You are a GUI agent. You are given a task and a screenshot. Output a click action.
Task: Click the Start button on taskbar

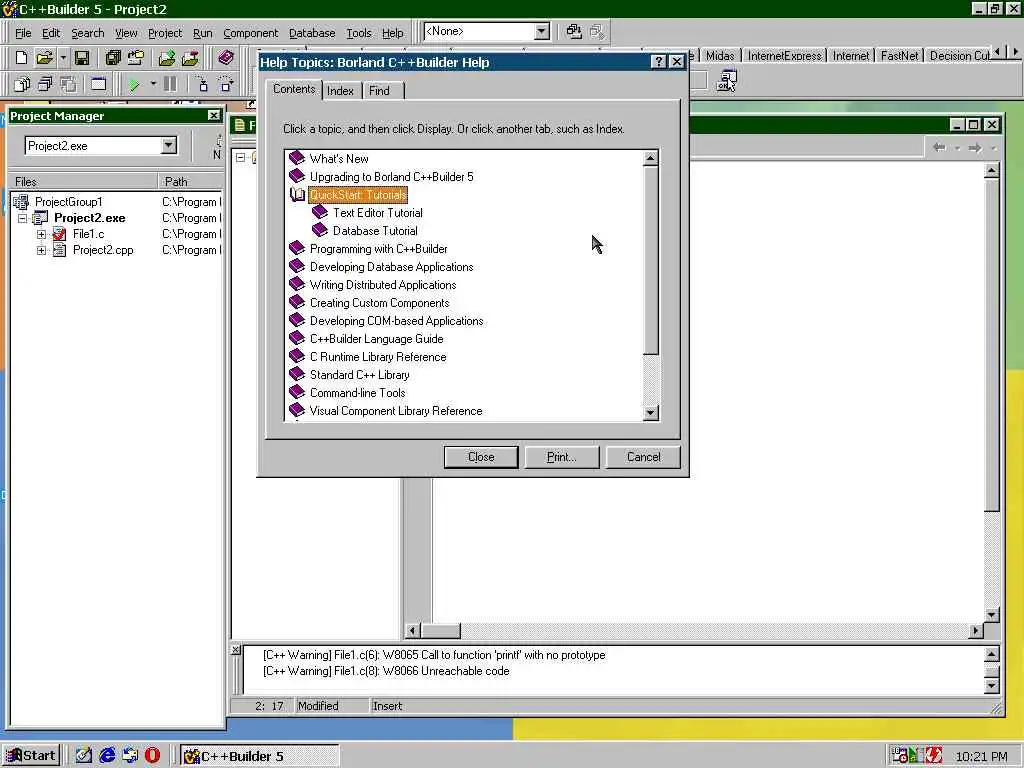31,756
